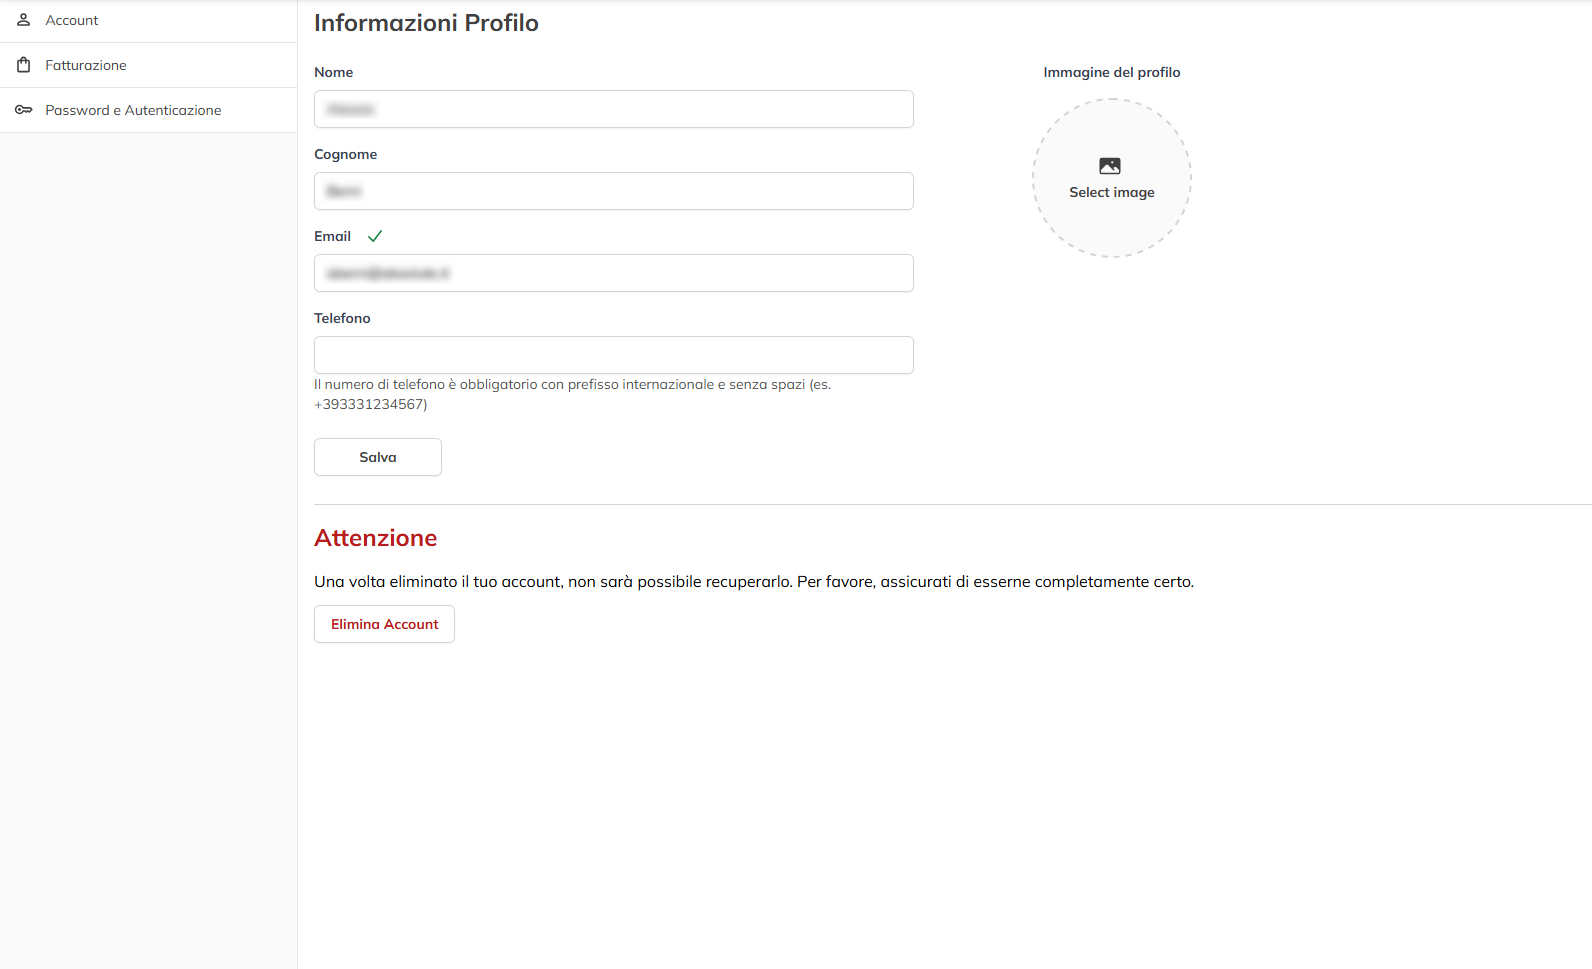The image size is (1592, 969).
Task: Click the empty Telefono field
Action: click(613, 355)
